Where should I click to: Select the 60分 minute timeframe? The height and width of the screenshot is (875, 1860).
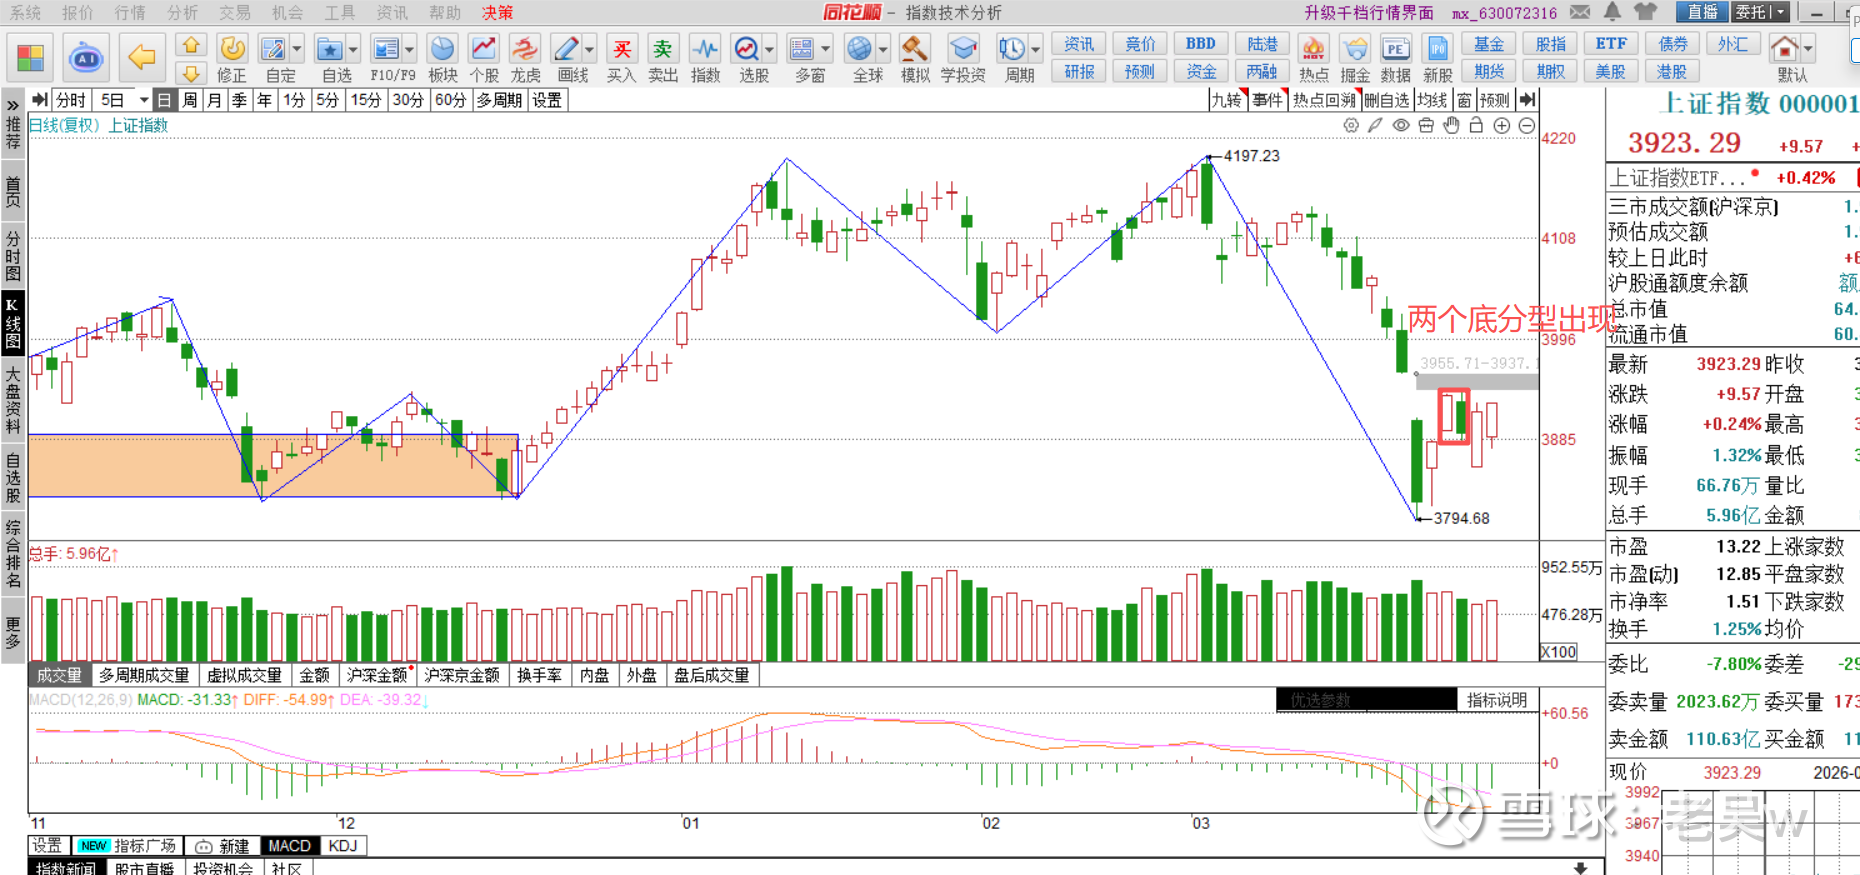pyautogui.click(x=450, y=100)
